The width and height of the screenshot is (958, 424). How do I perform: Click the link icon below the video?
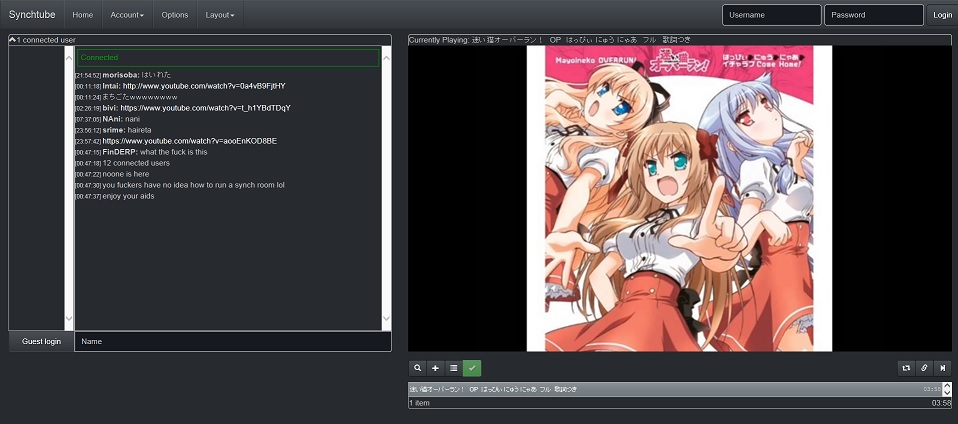click(x=924, y=368)
